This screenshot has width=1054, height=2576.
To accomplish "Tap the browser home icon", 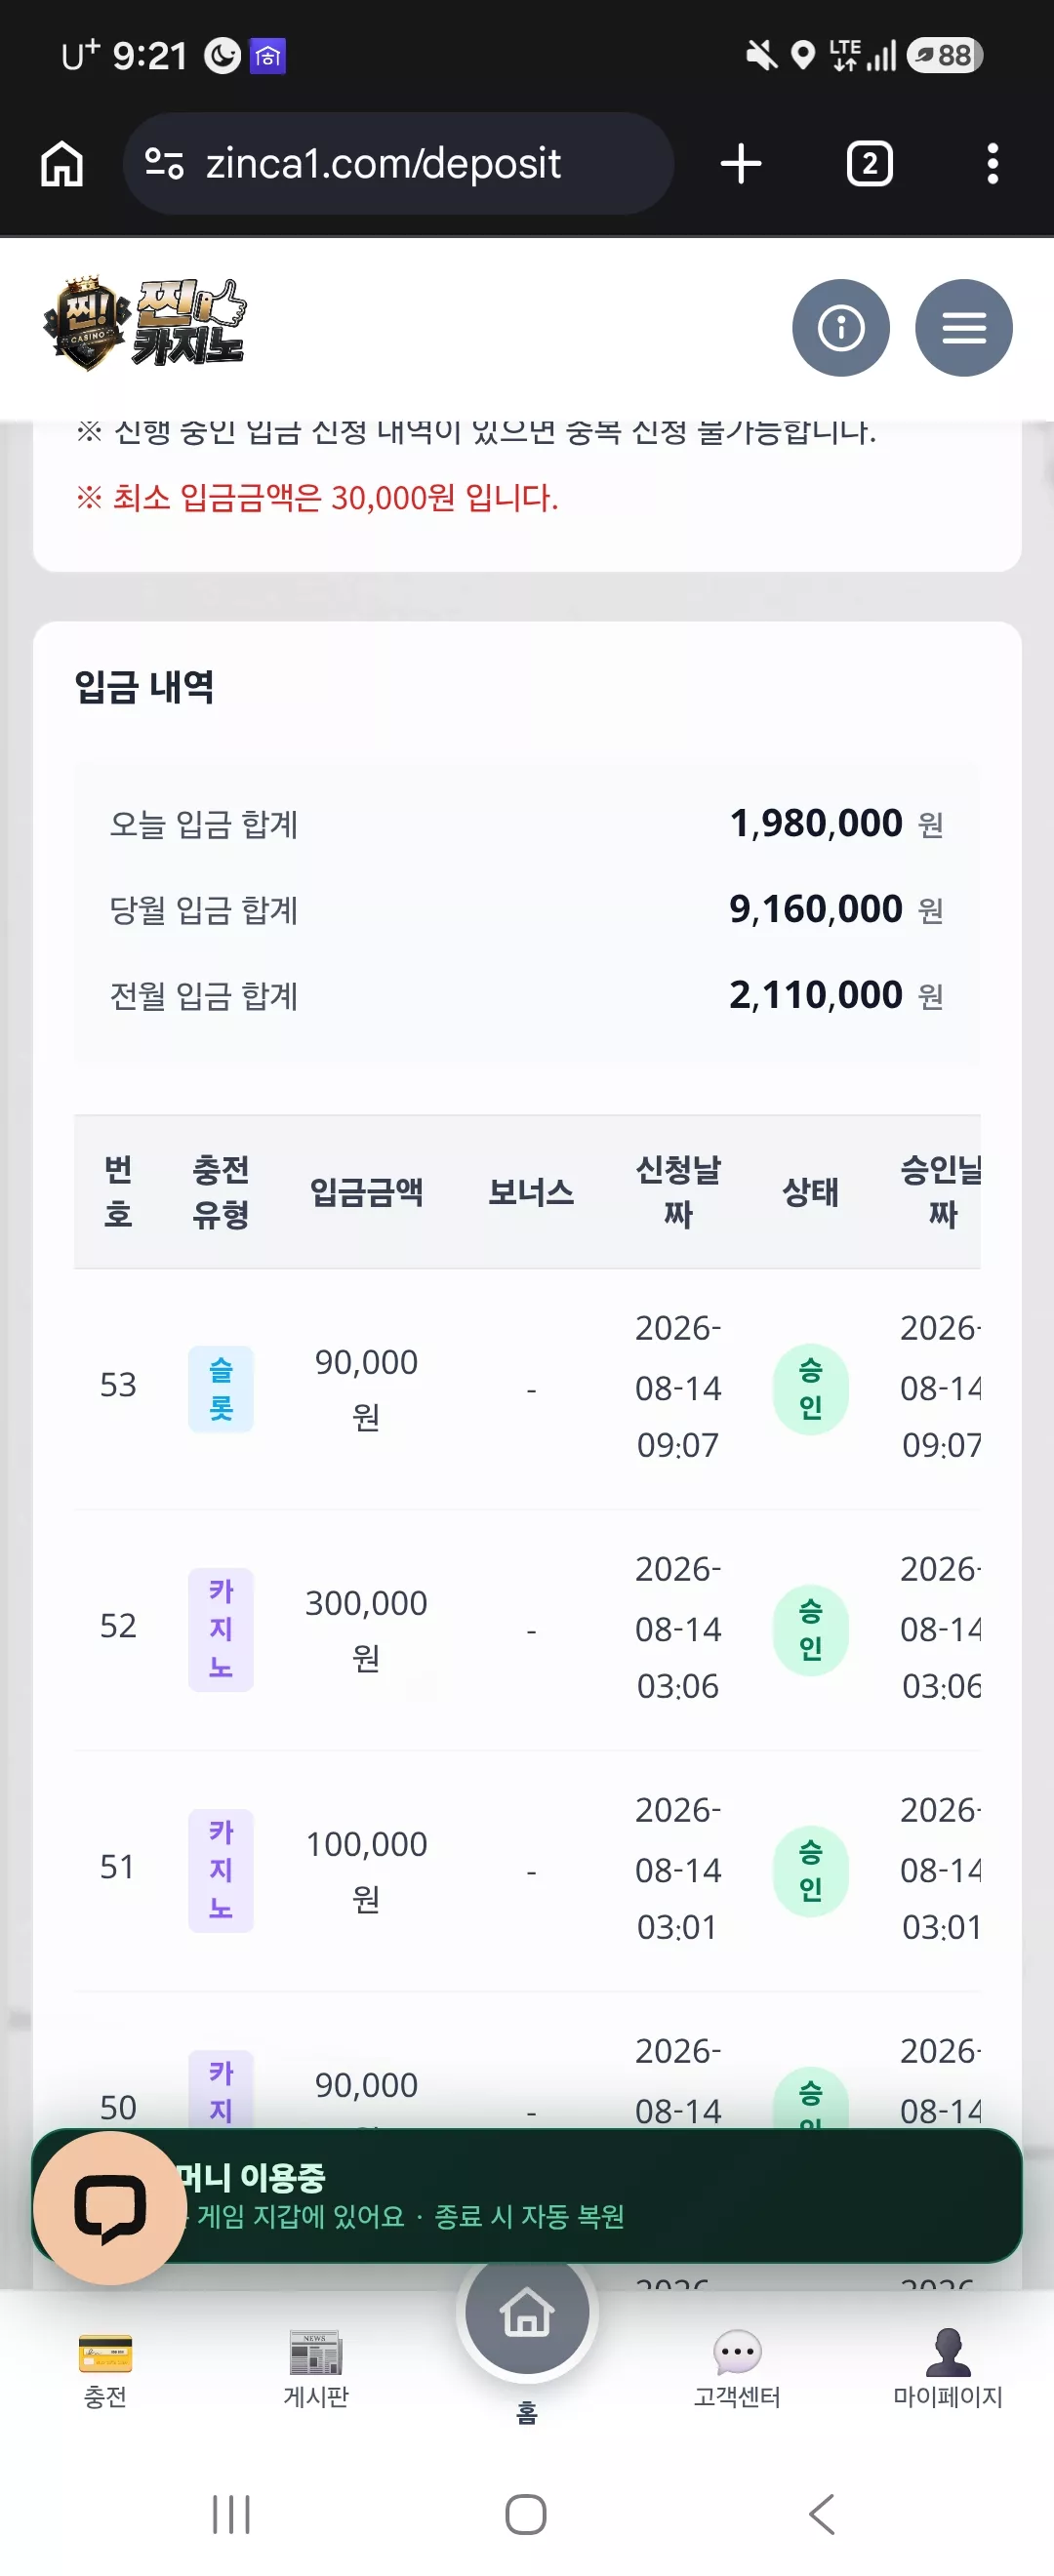I will 62,163.
